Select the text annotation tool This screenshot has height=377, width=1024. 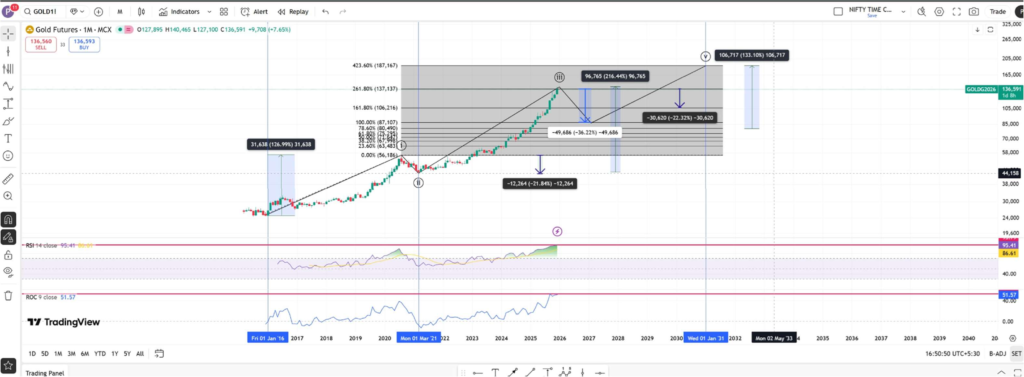coord(8,139)
